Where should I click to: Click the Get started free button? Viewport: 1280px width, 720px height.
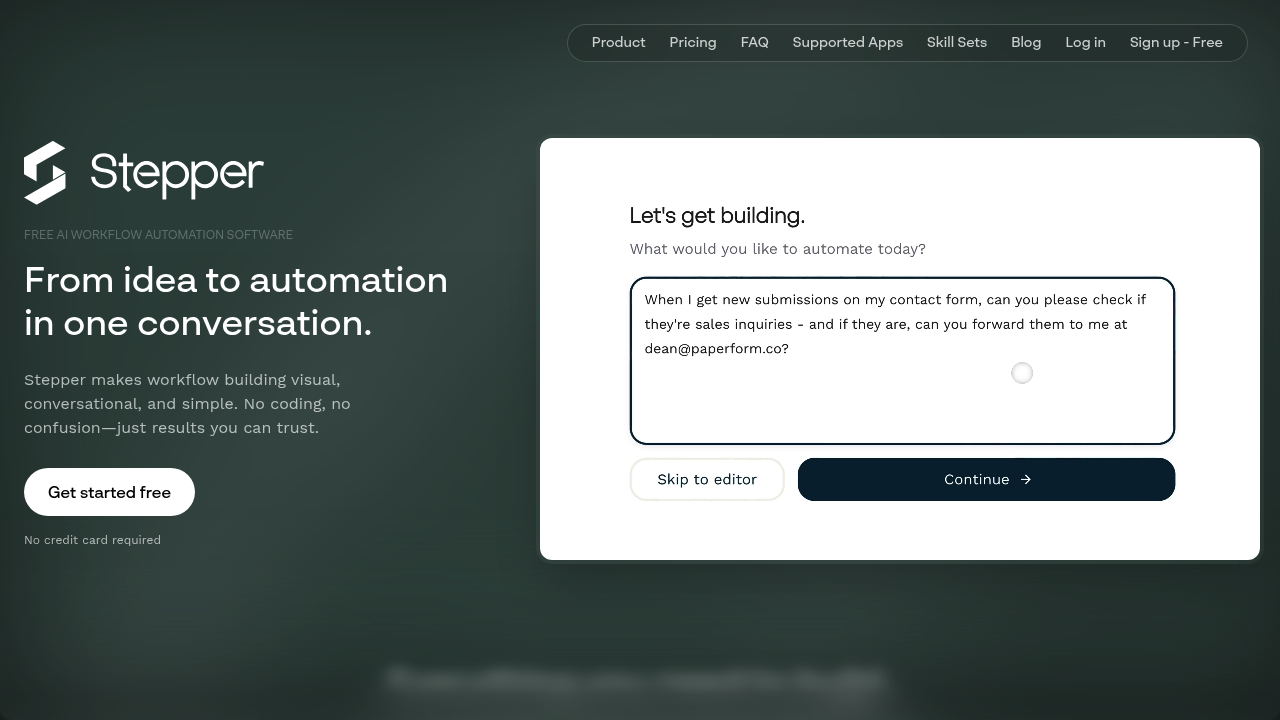(x=109, y=492)
